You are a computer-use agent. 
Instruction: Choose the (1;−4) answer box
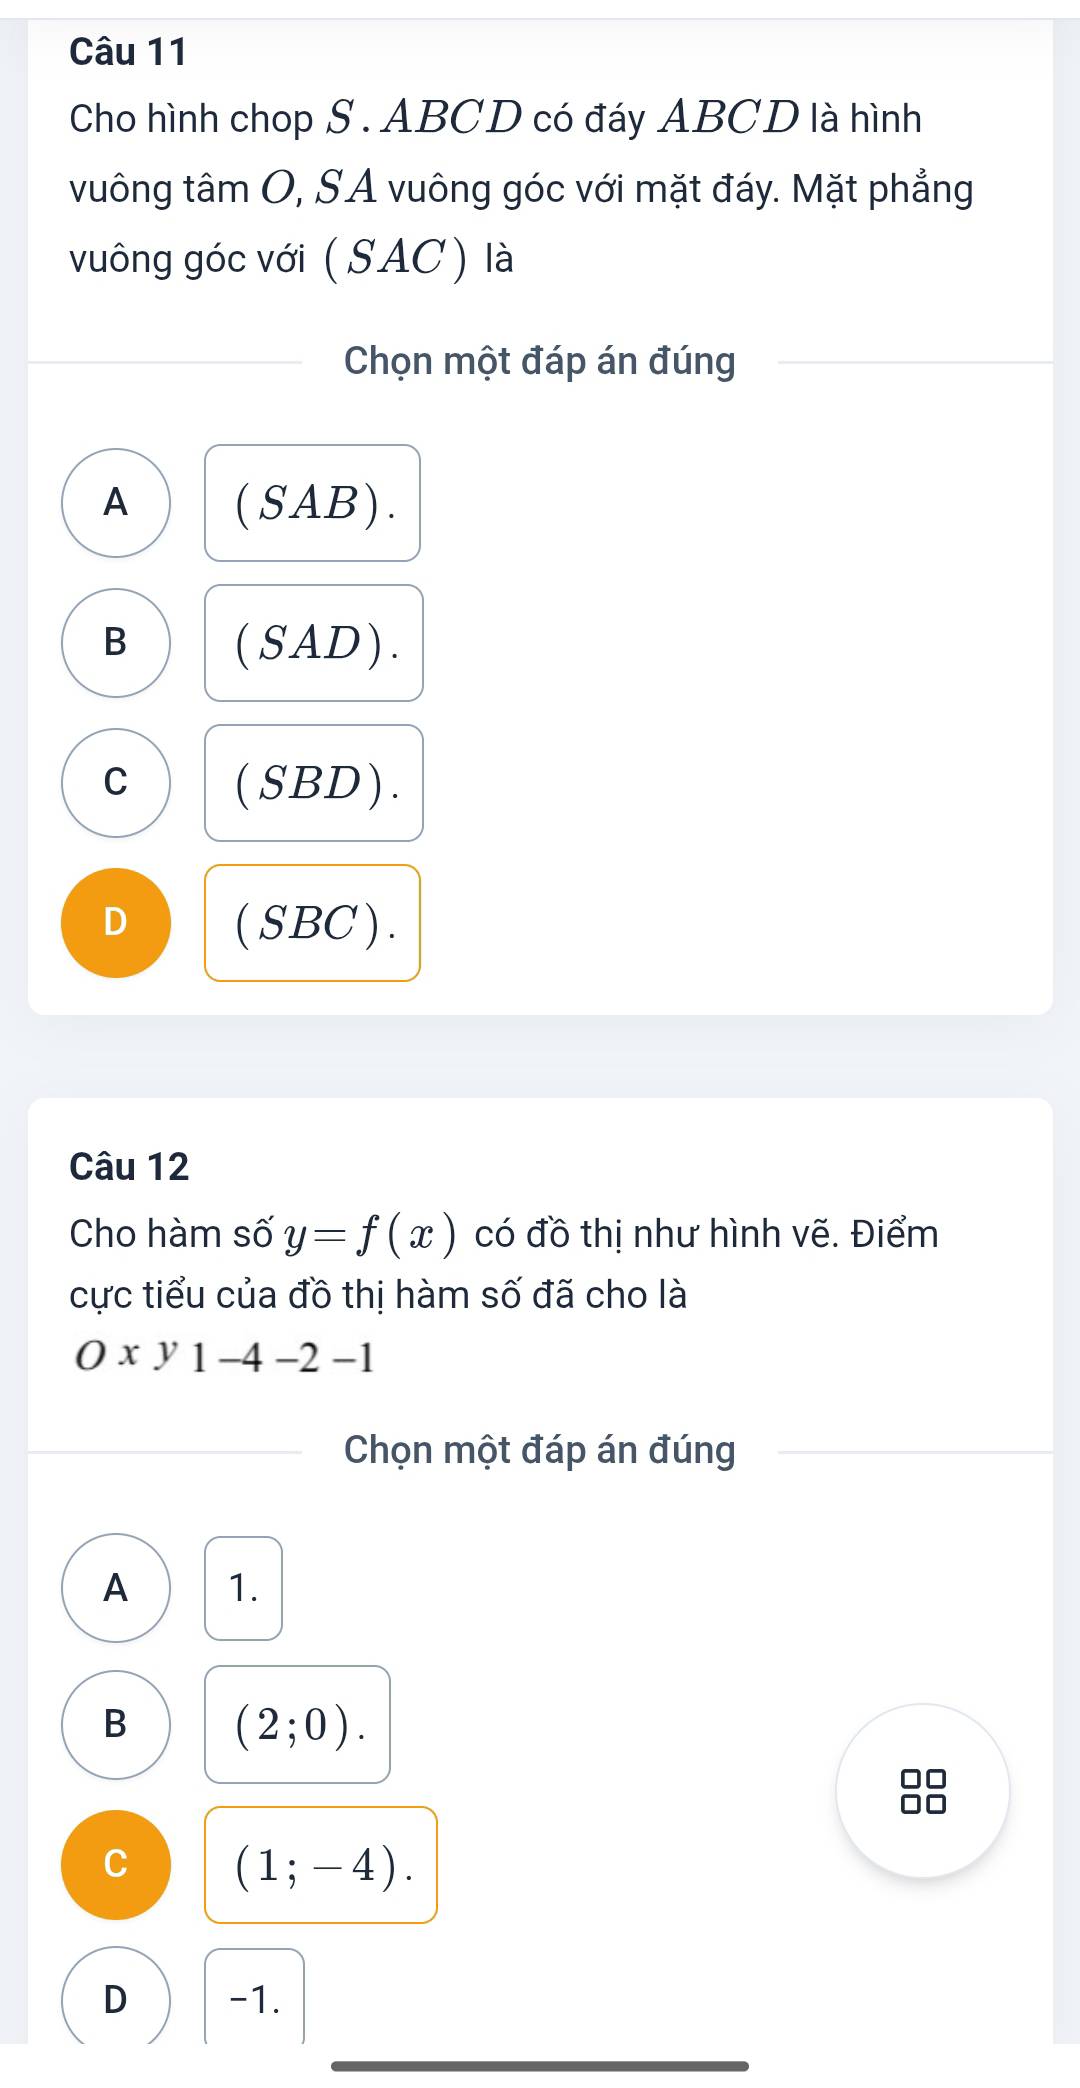click(x=321, y=1865)
